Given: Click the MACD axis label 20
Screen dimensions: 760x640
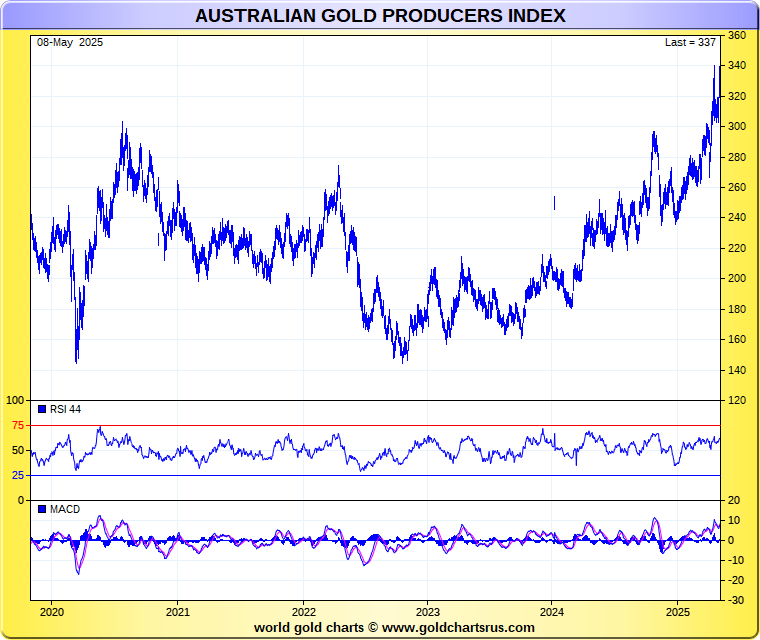Looking at the screenshot, I should tap(734, 500).
